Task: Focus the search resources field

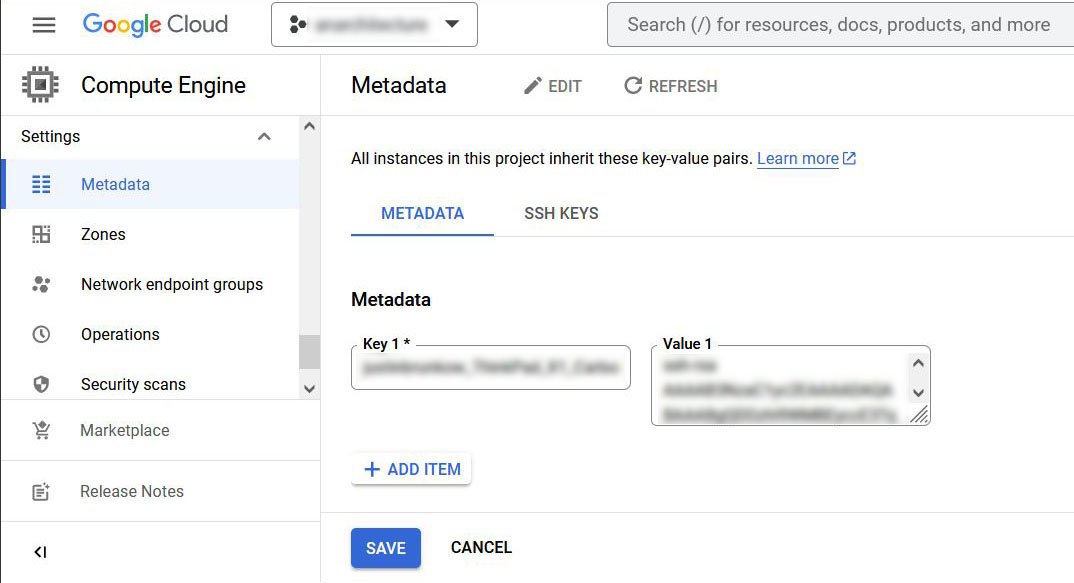Action: [840, 25]
